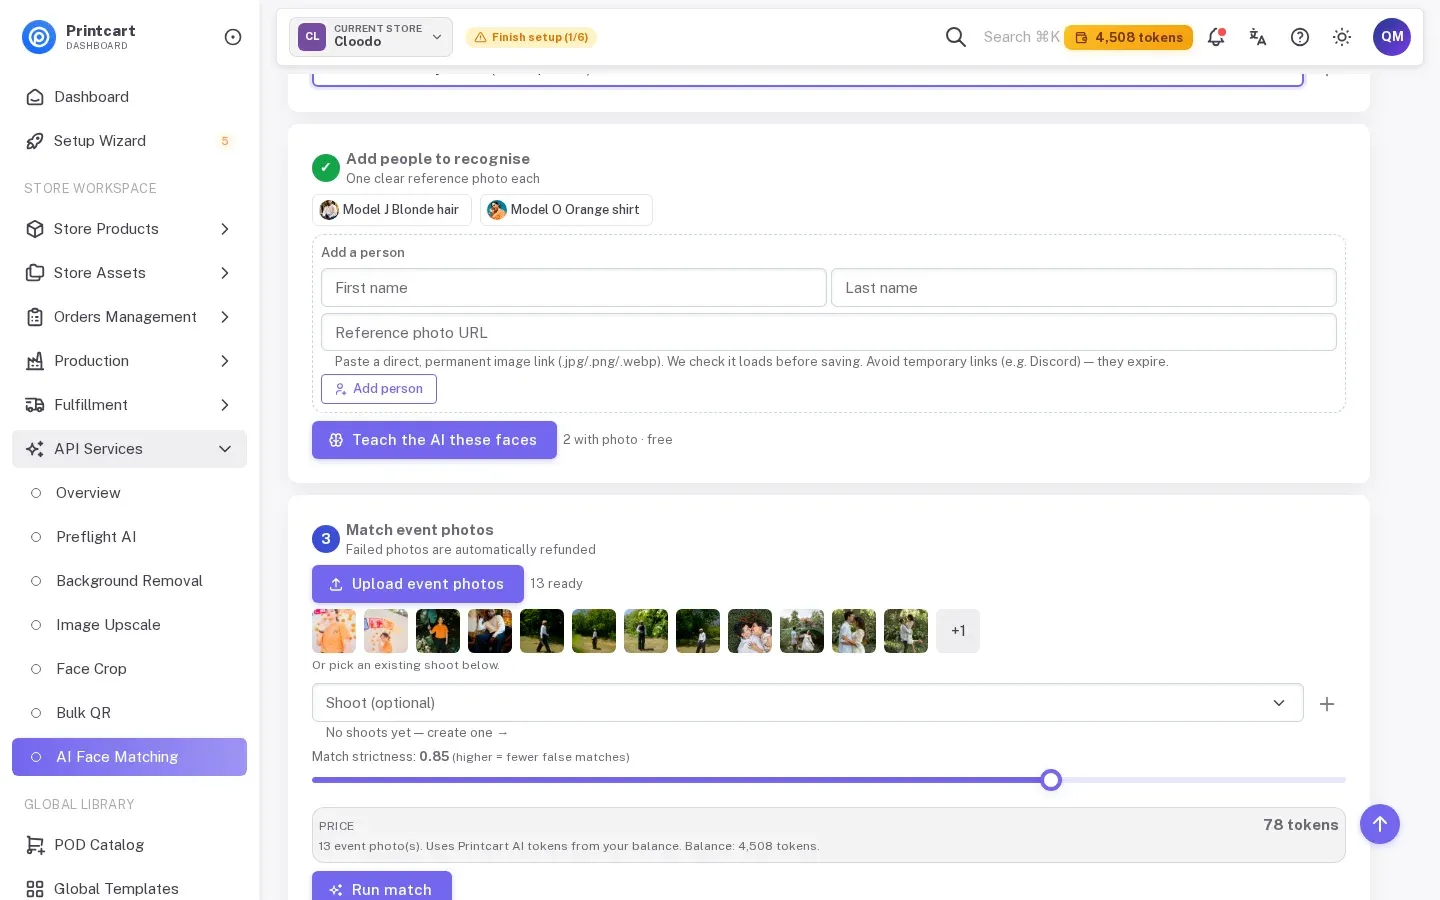This screenshot has width=1440, height=900.
Task: Focus the First name field
Action: tap(574, 288)
